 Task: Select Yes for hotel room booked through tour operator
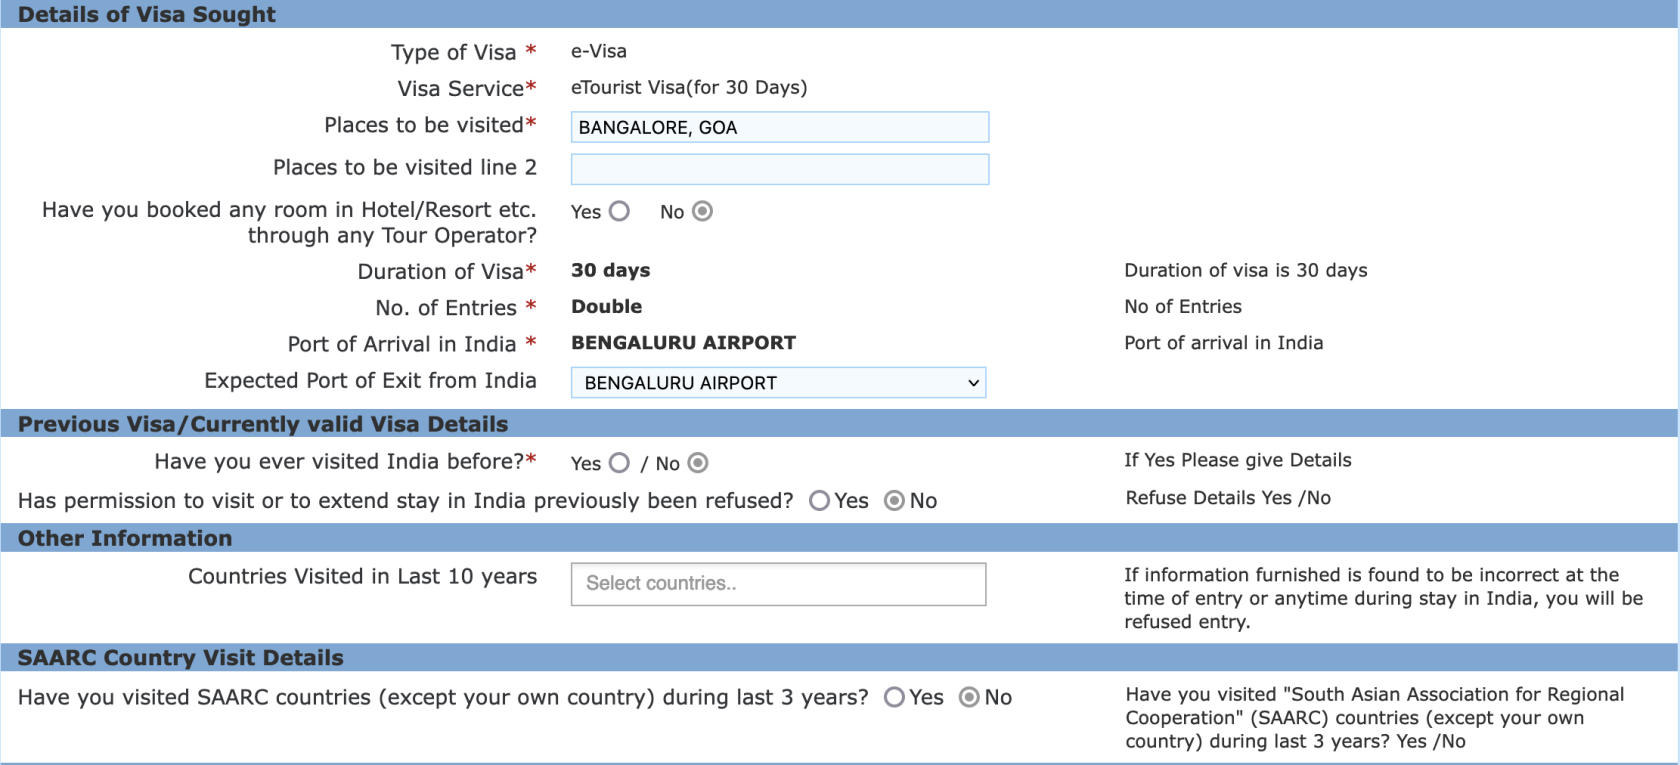(620, 211)
